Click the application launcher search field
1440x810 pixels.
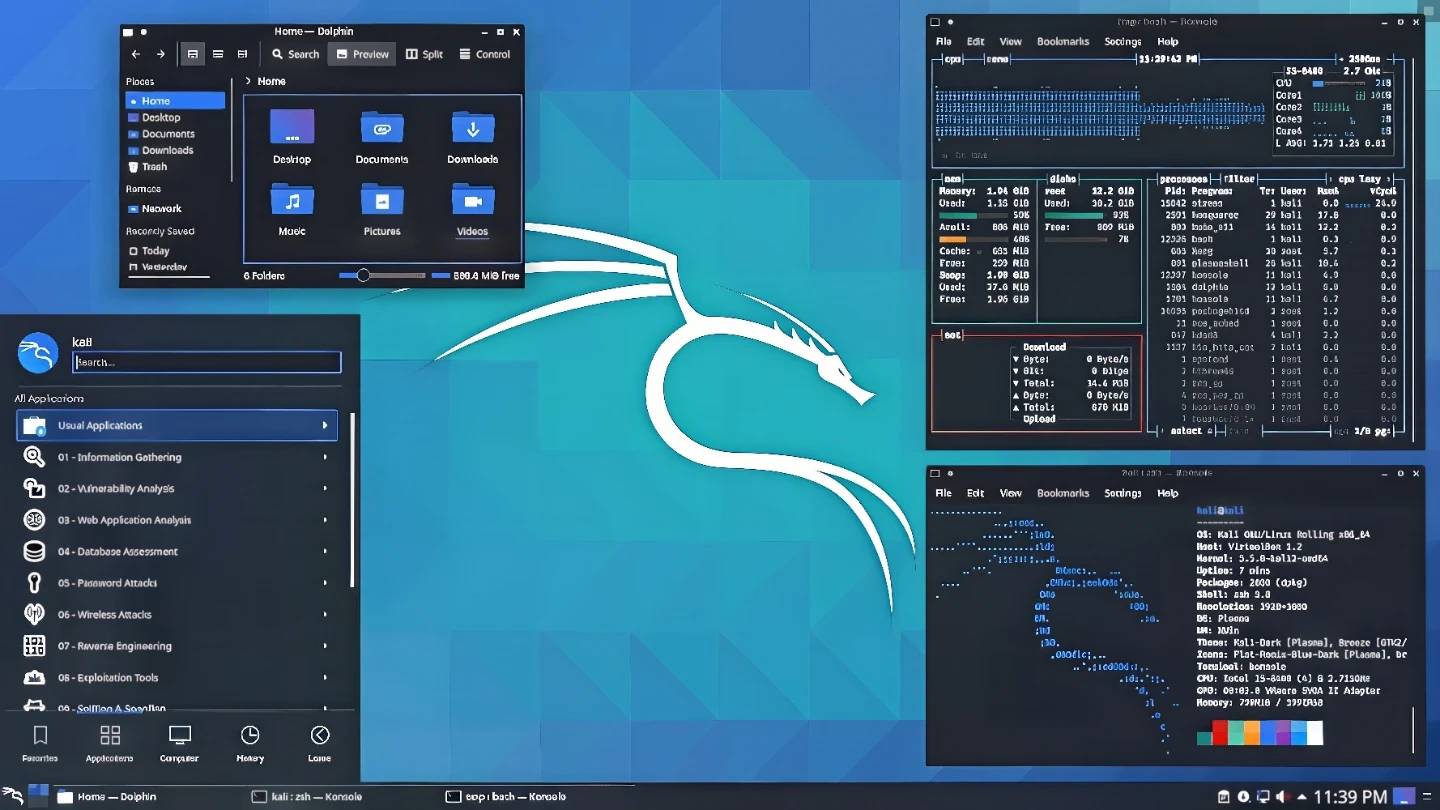207,362
